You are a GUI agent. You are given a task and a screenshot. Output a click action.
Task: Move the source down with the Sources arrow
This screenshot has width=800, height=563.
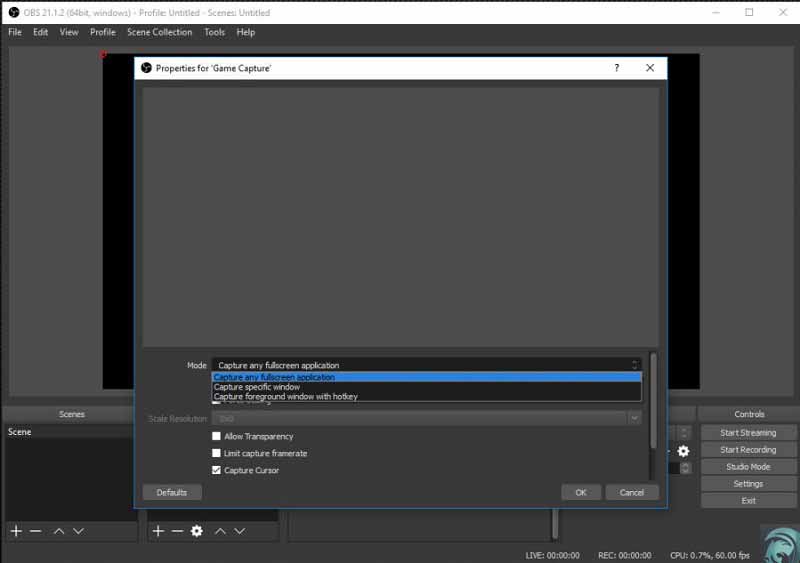tap(239, 531)
